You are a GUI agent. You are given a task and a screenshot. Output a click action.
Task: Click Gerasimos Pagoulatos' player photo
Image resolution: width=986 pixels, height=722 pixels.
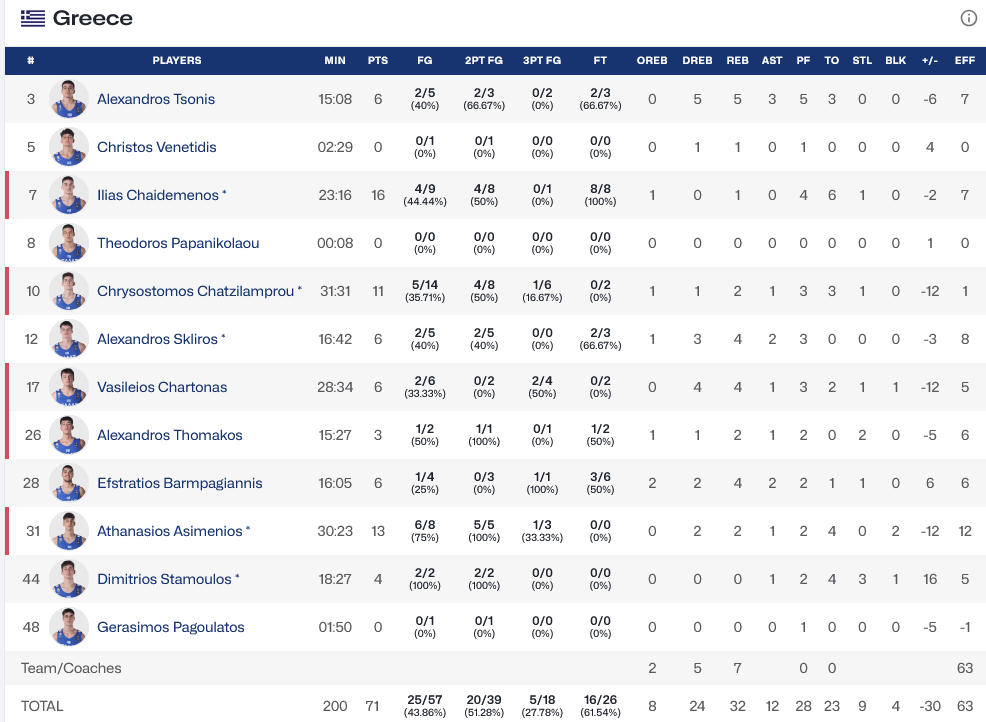pos(69,627)
